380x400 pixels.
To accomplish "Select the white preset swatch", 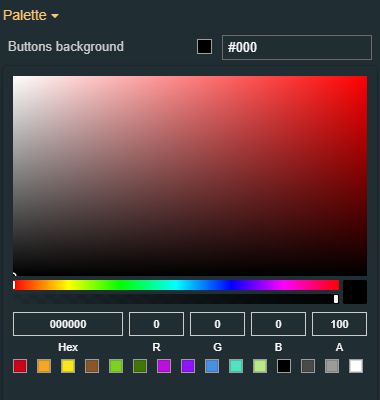I will click(356, 366).
